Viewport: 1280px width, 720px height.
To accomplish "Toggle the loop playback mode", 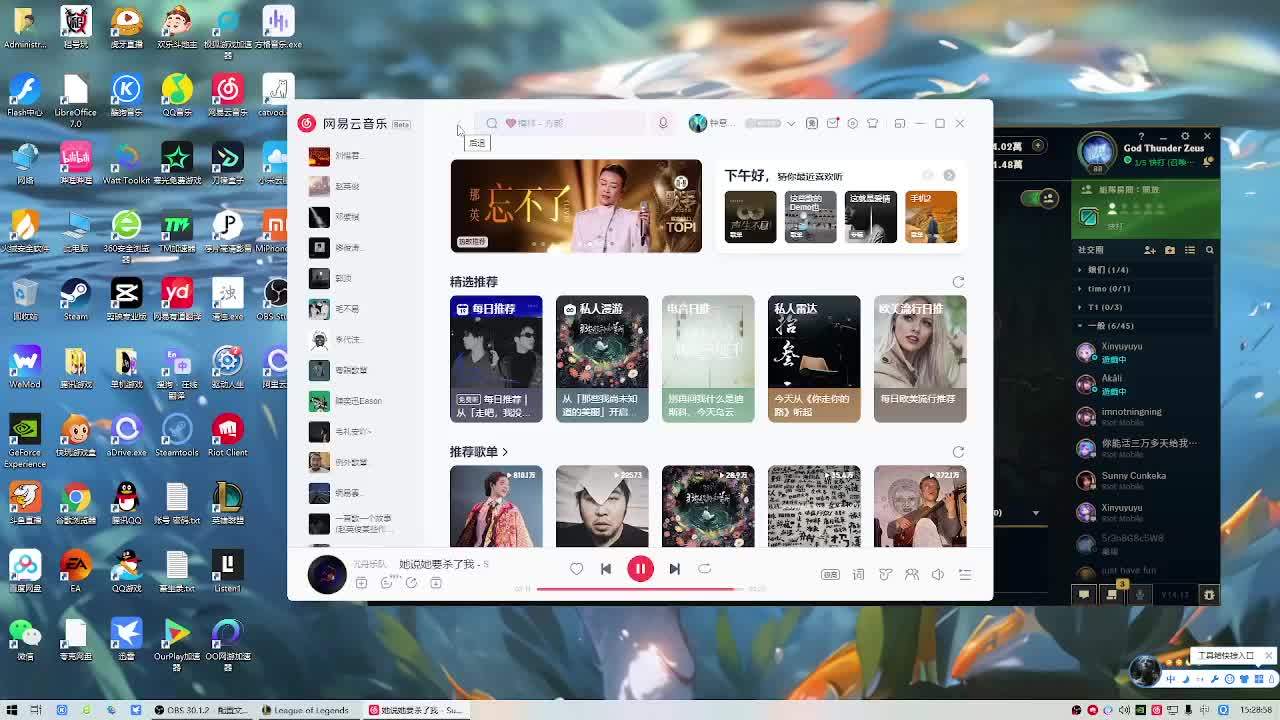I will coord(705,569).
